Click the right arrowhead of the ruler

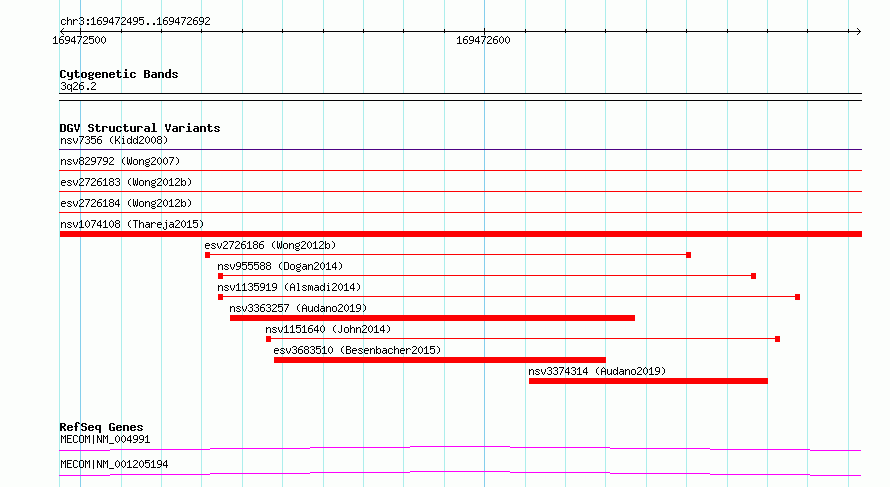pos(858,31)
